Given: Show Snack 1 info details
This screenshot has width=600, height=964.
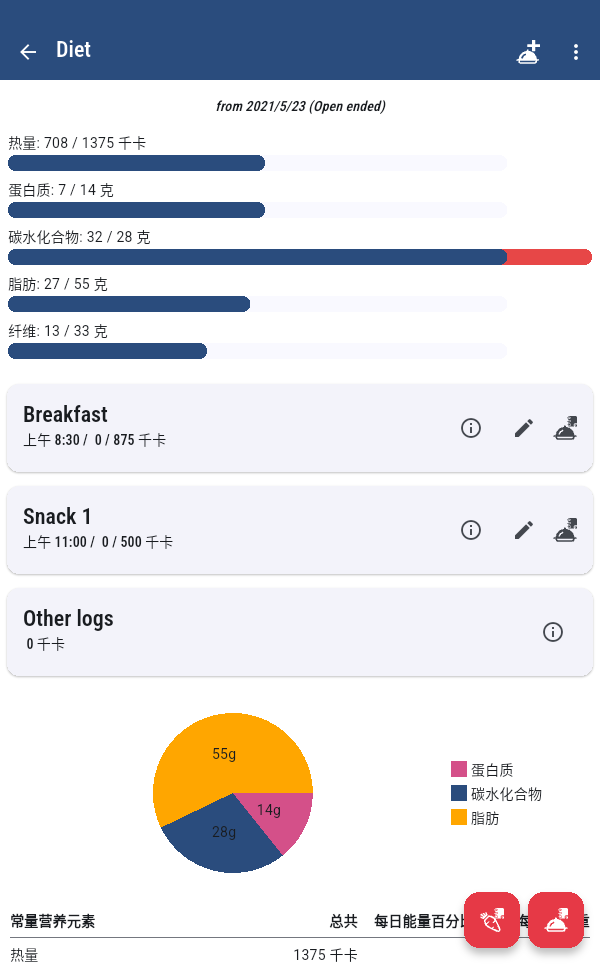Looking at the screenshot, I should [471, 530].
